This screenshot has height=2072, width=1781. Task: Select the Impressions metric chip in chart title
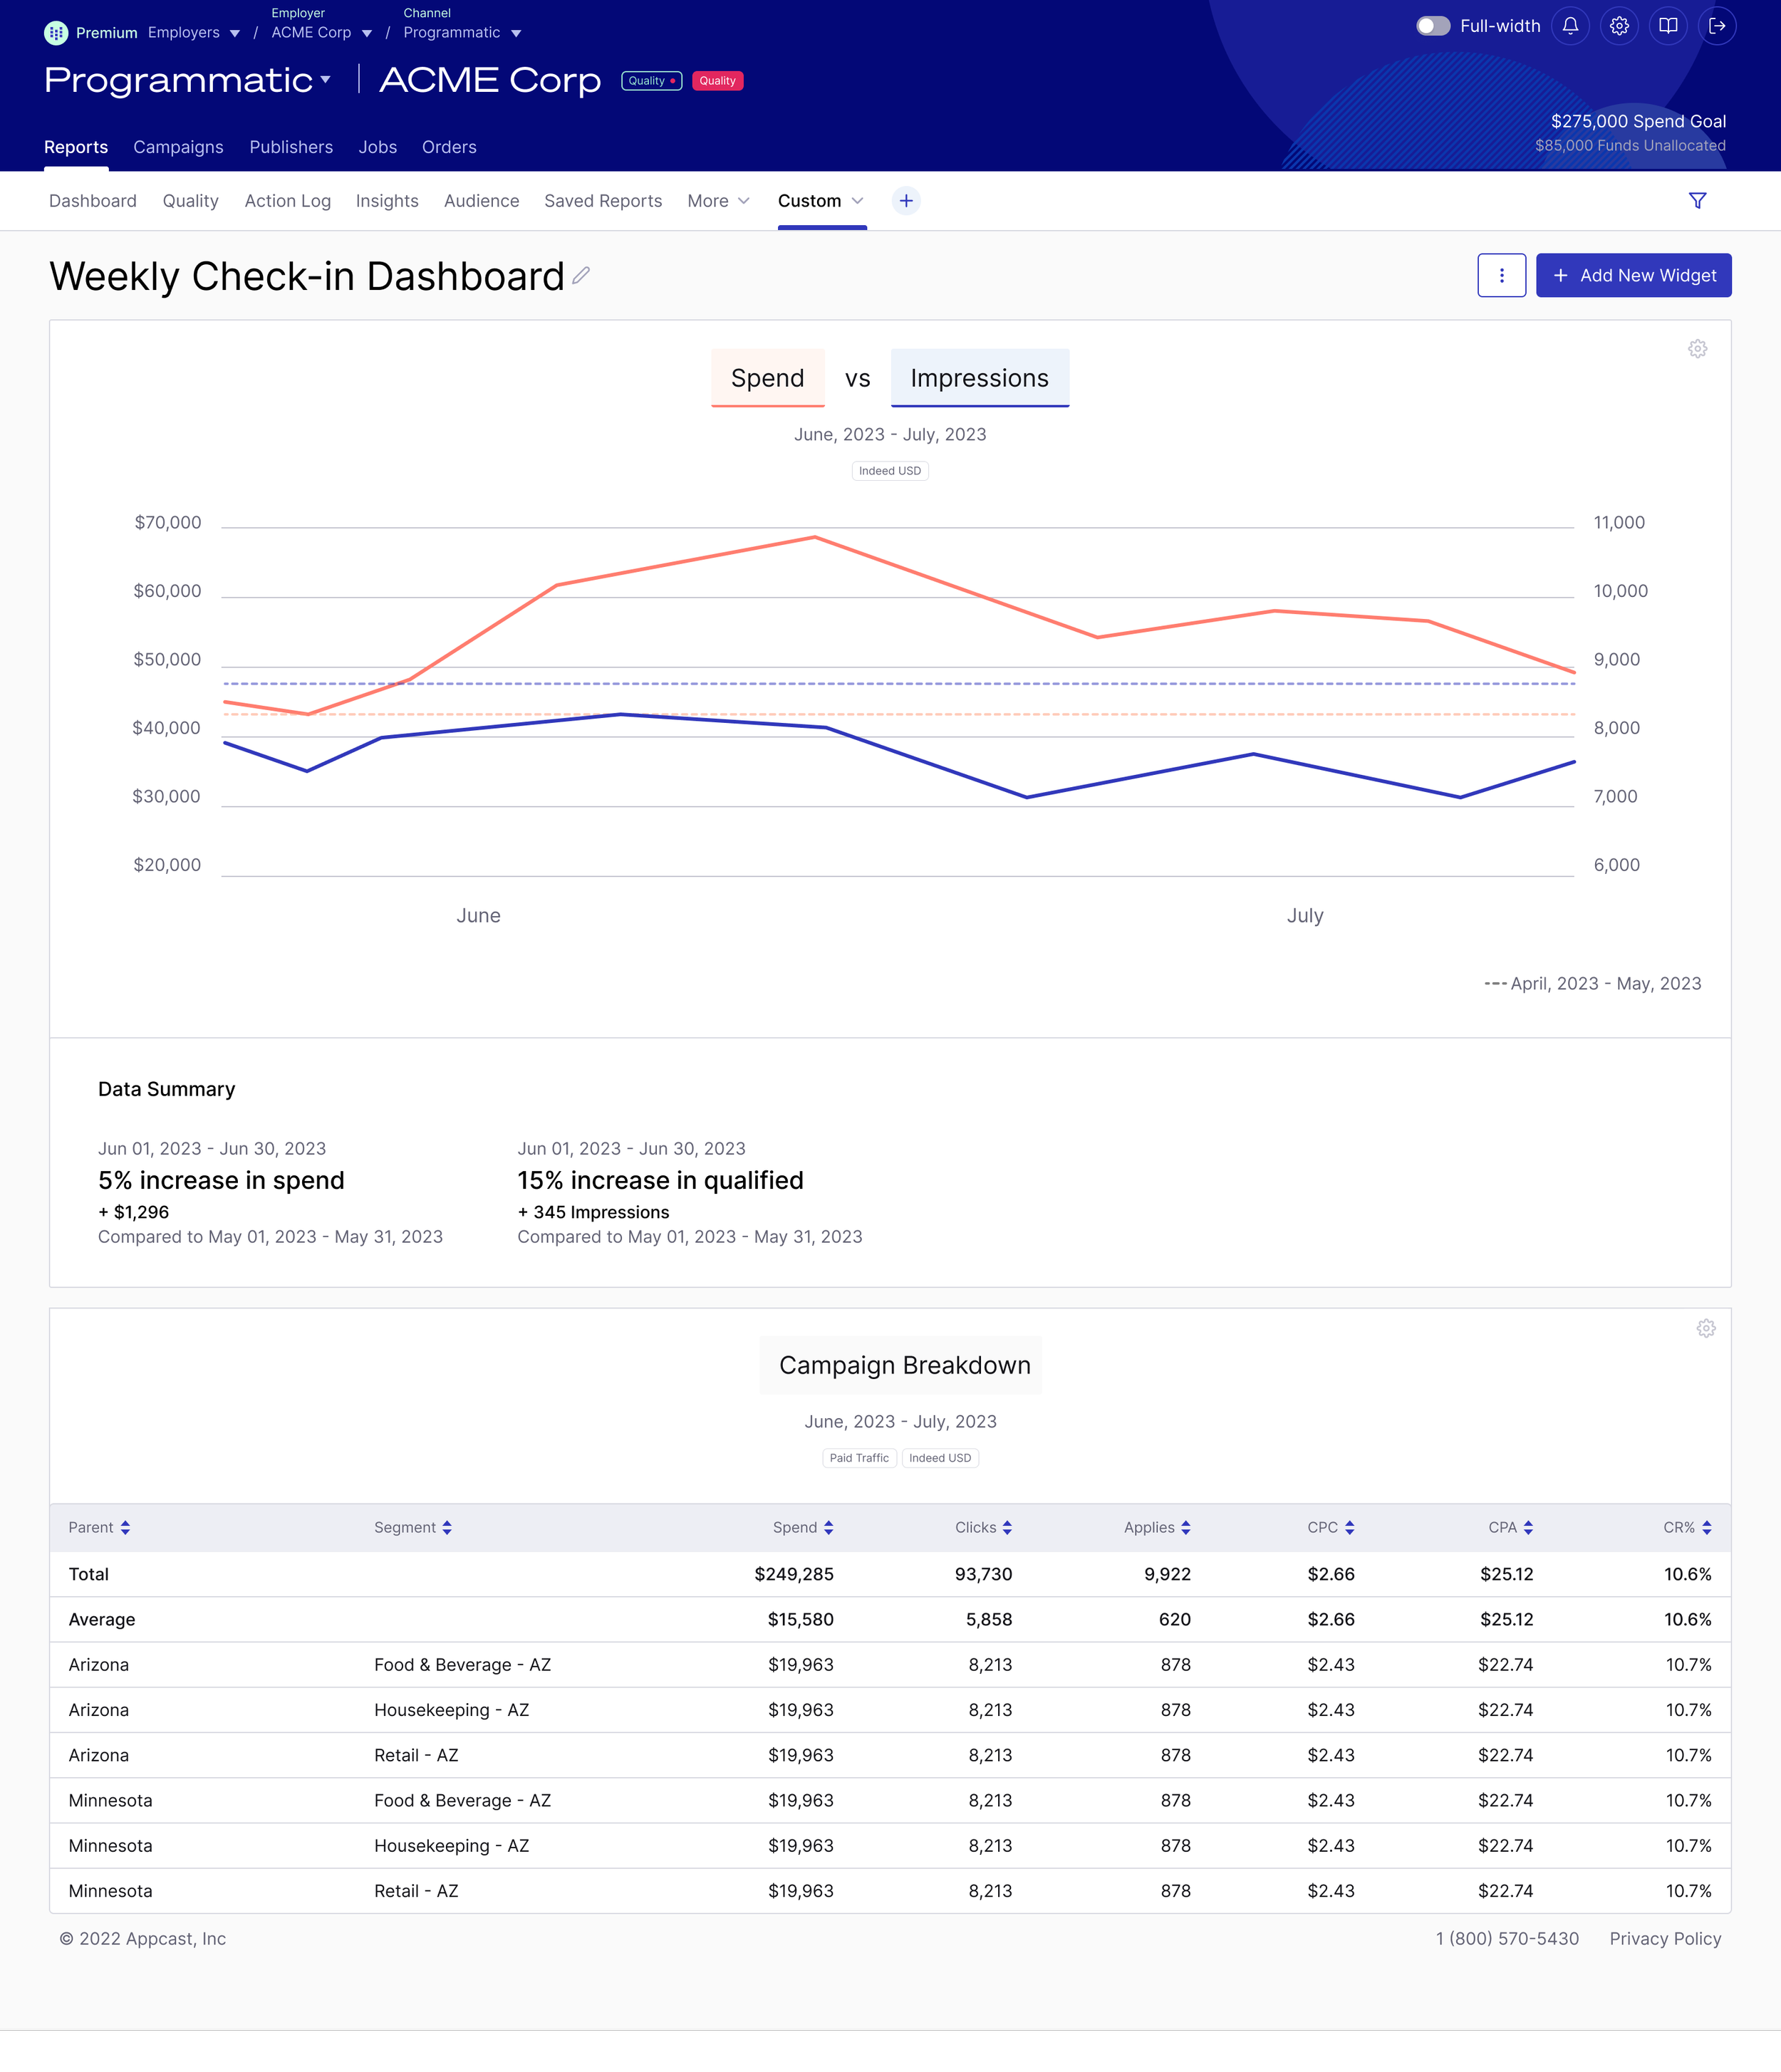(979, 378)
